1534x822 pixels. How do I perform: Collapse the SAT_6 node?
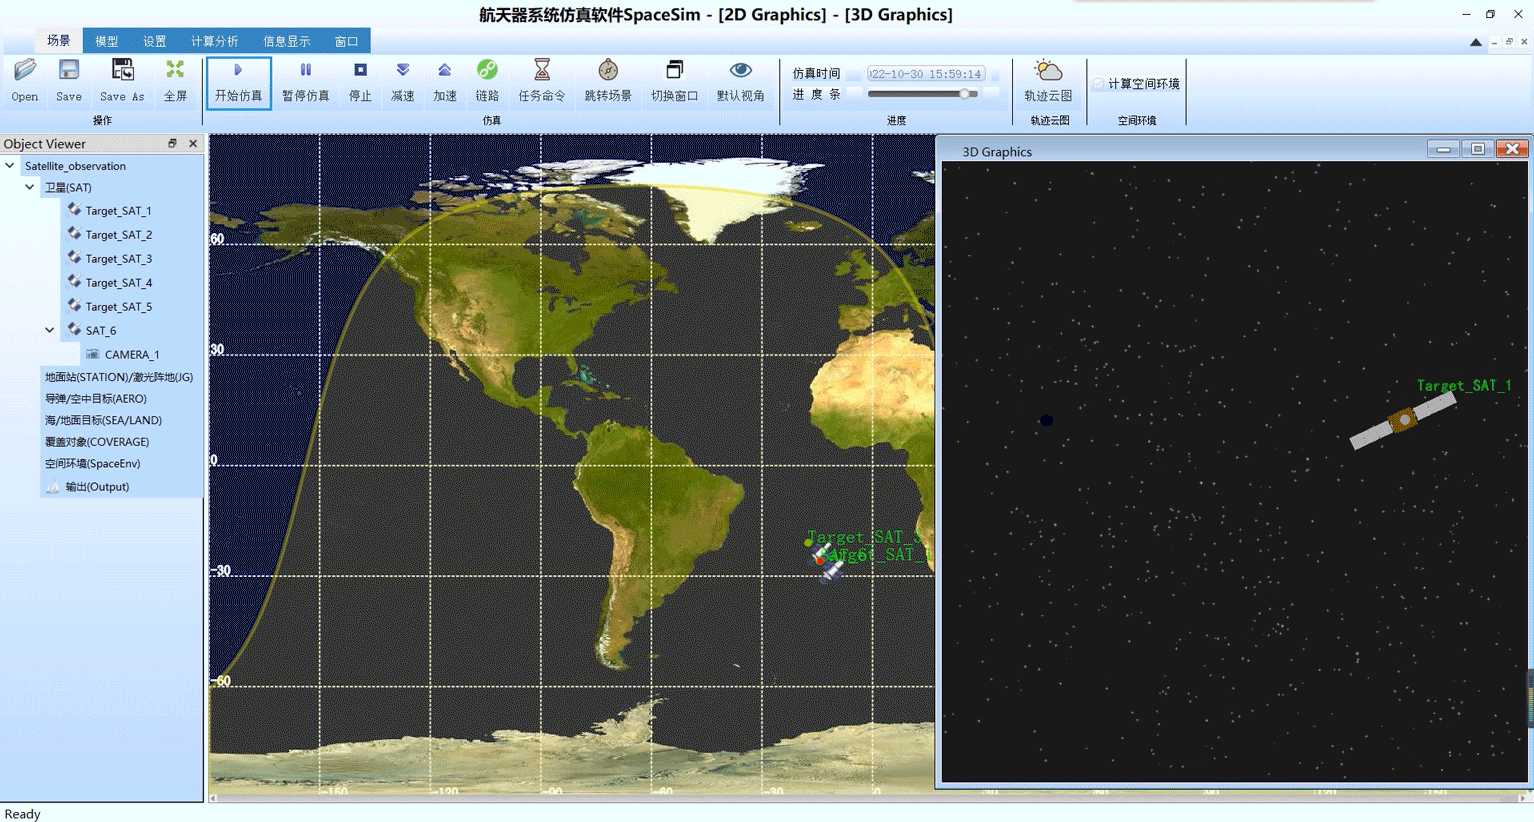50,330
